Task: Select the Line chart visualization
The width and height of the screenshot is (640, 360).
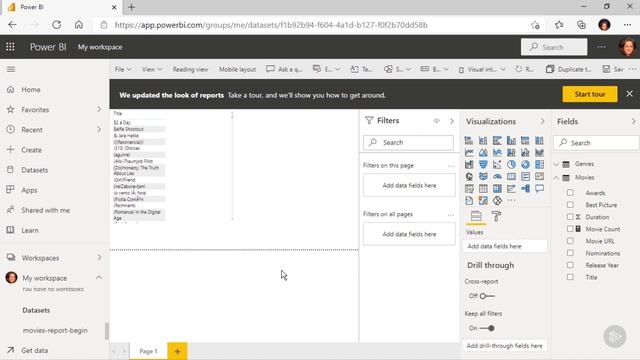Action: pyautogui.click(x=469, y=153)
